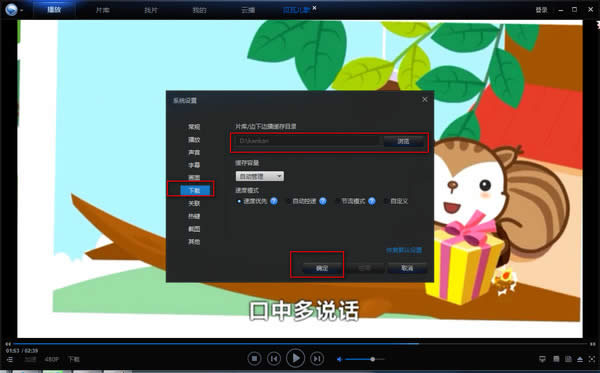The width and height of the screenshot is (600, 373).
Task: Adjust the volume slider handle
Action: tap(372, 359)
